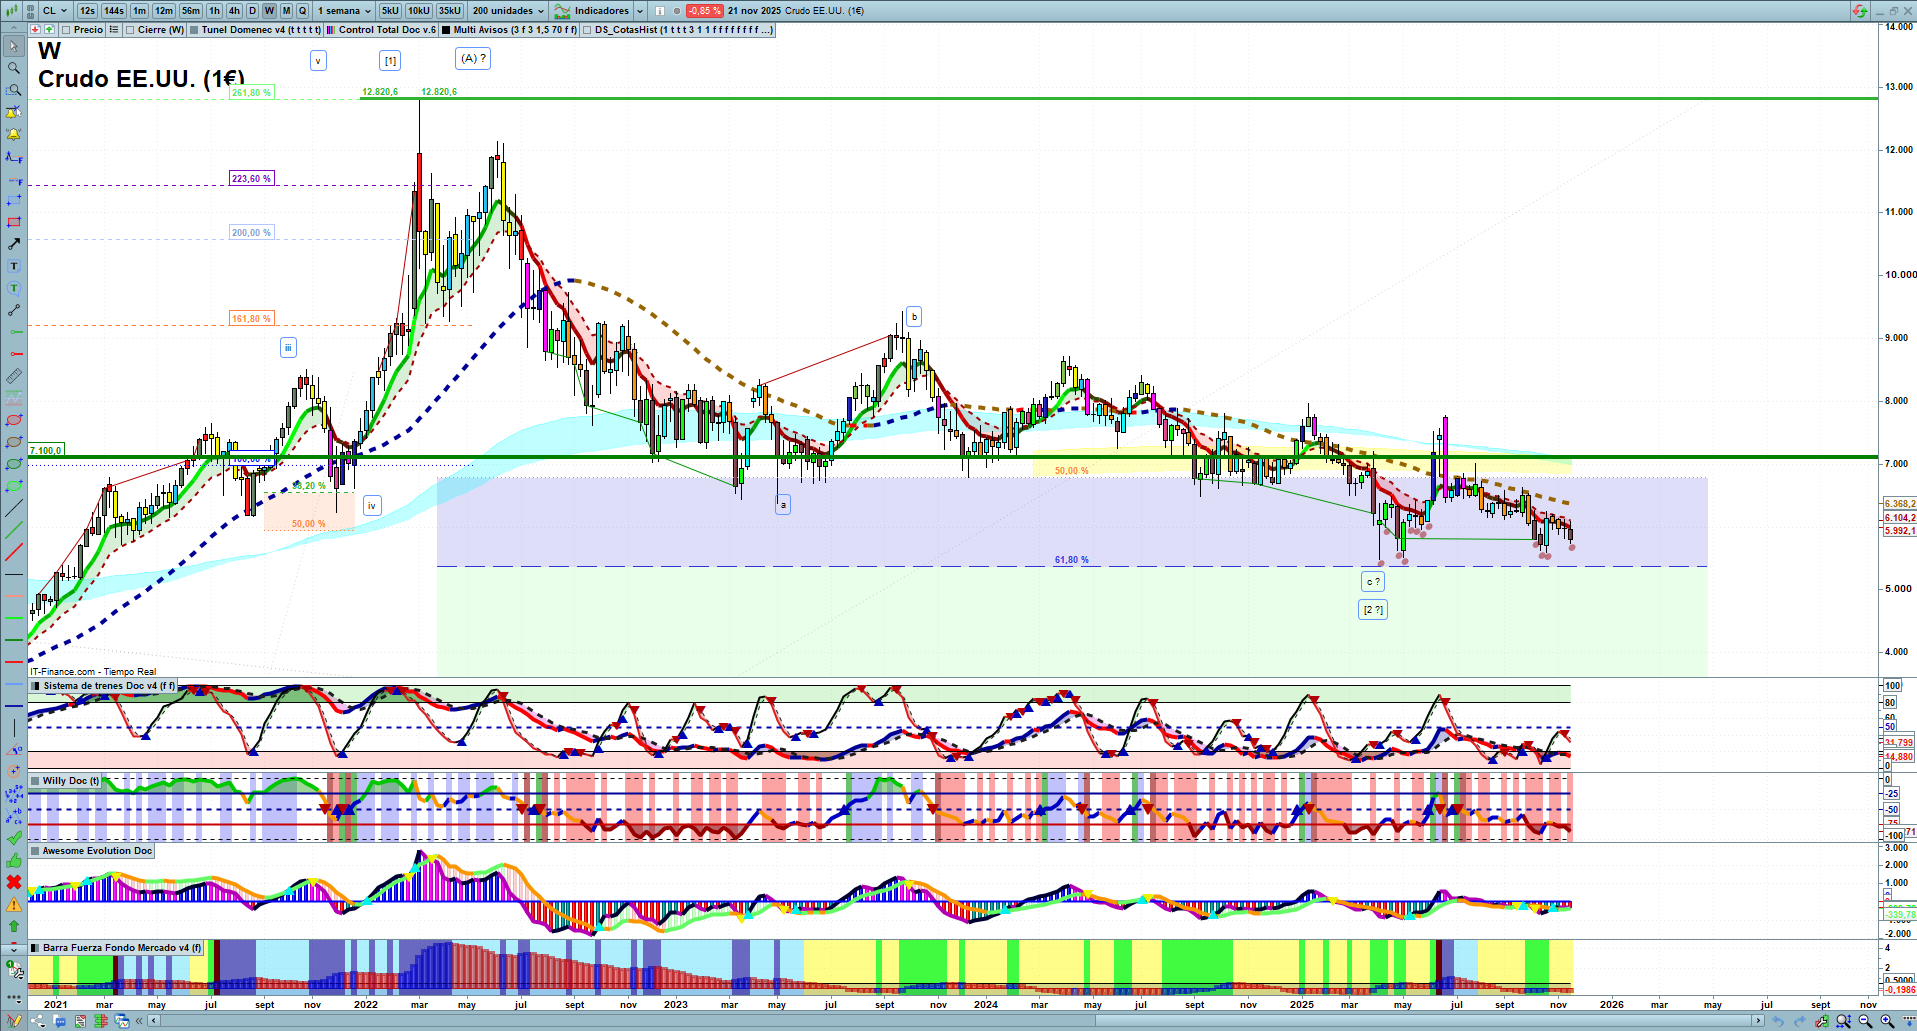Click the 5kU units button
Image resolution: width=1917 pixels, height=1031 pixels.
(x=390, y=11)
